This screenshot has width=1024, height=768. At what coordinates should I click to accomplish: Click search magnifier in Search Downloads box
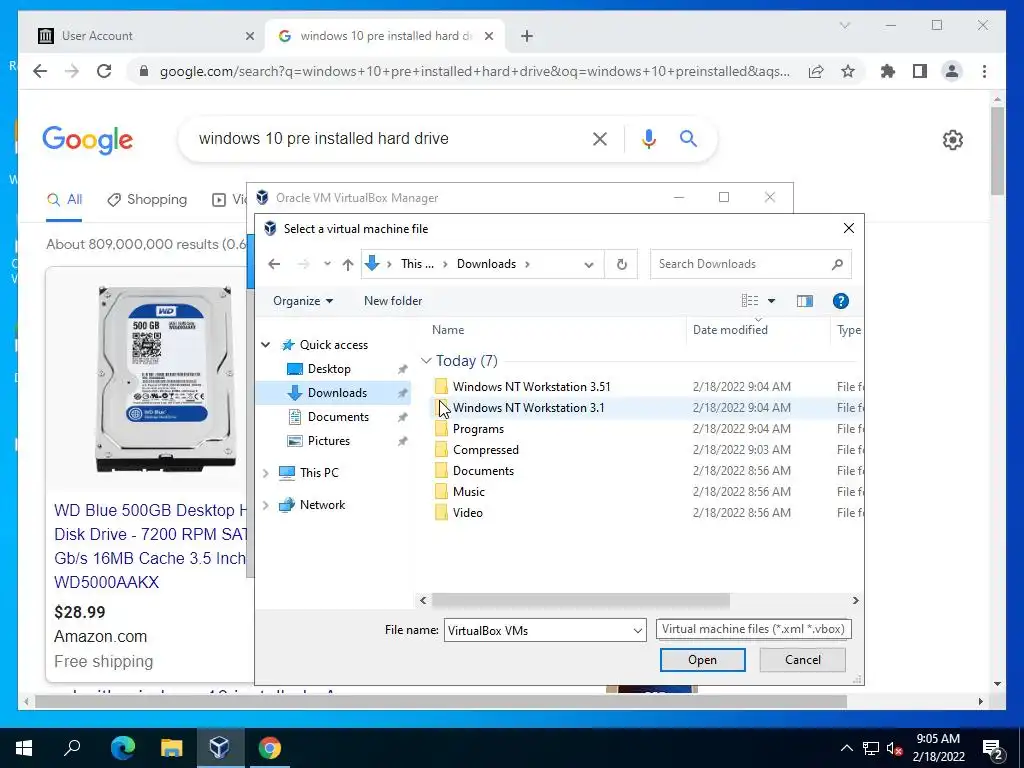tap(837, 264)
